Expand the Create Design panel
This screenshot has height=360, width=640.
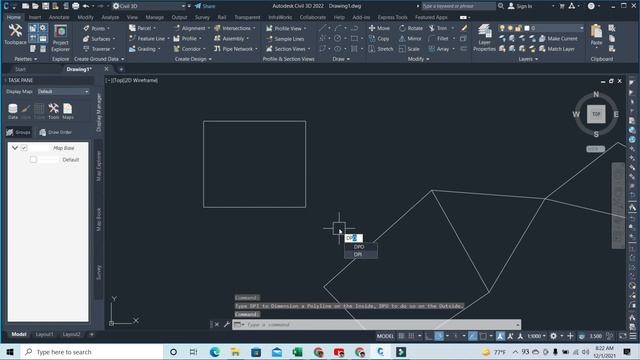193,59
